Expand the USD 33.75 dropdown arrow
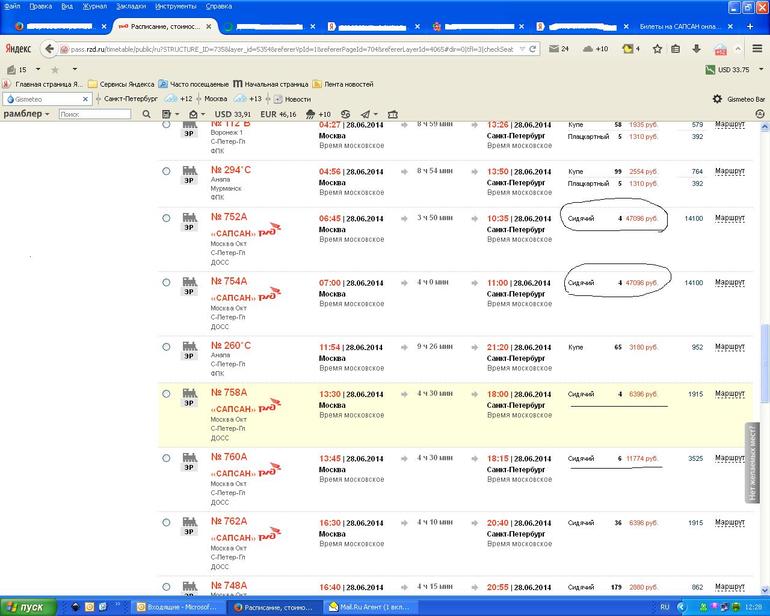The image size is (770, 616). click(x=761, y=69)
